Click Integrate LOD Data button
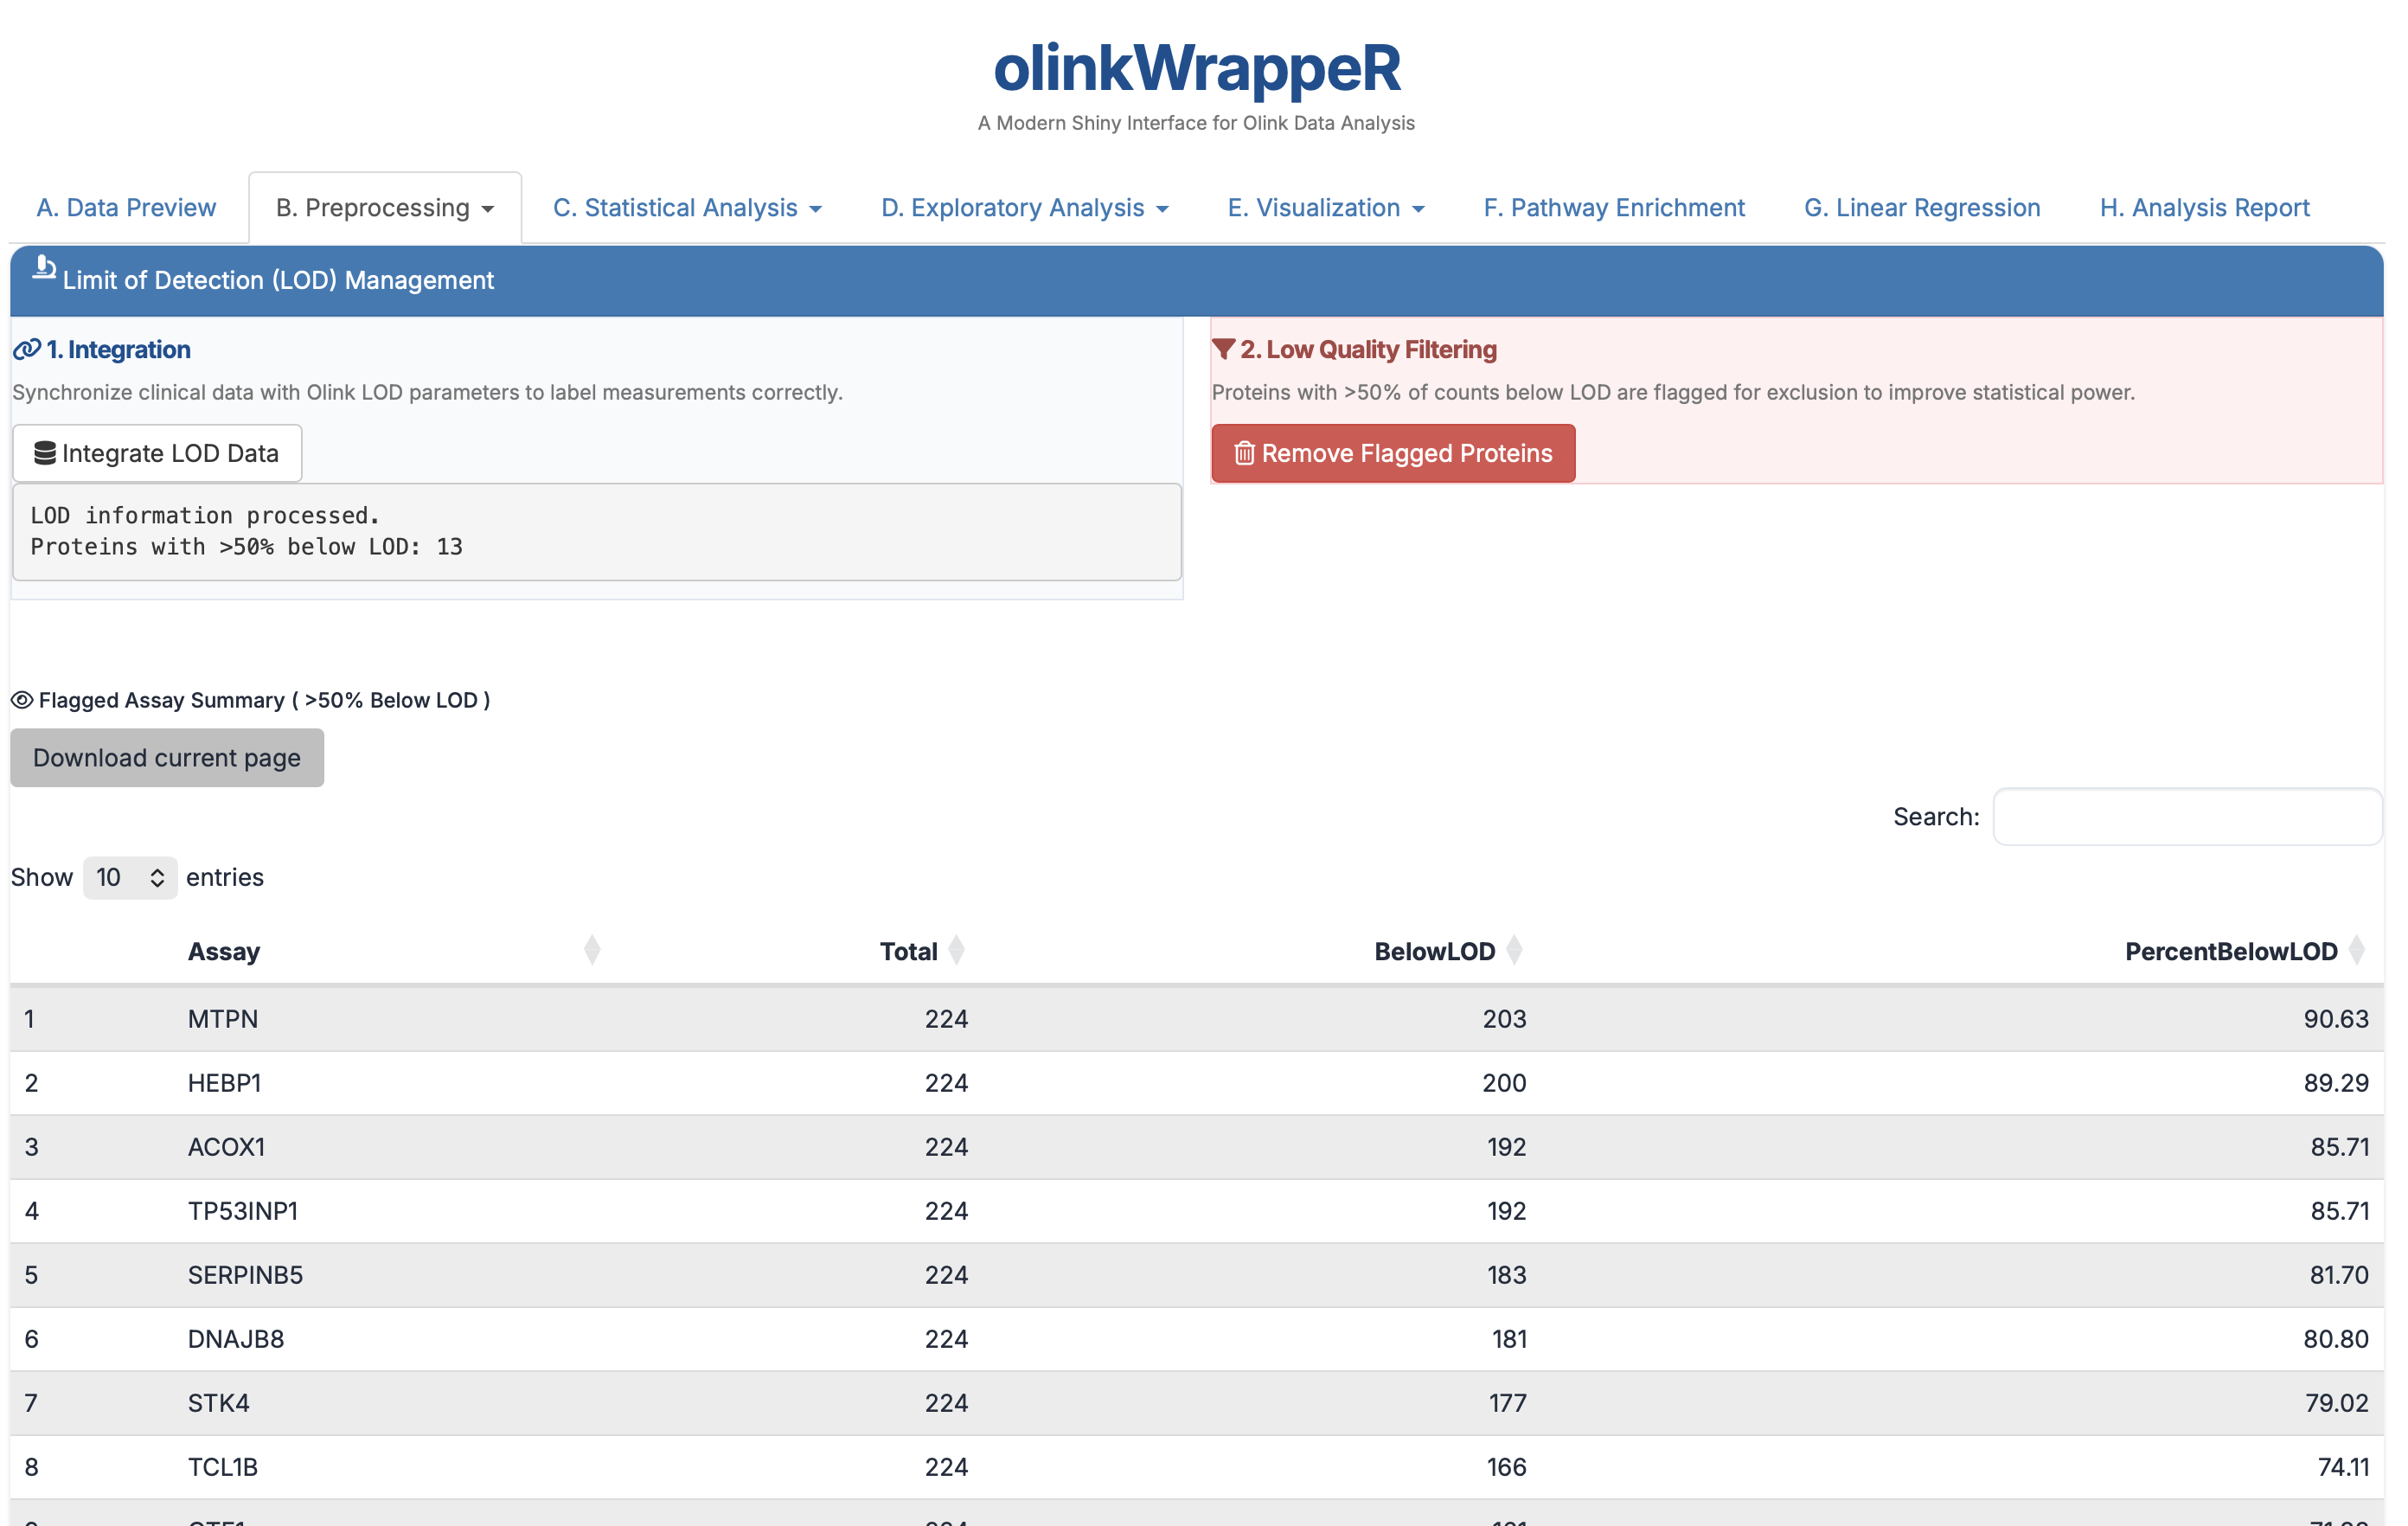The height and width of the screenshot is (1526, 2408). click(x=157, y=453)
